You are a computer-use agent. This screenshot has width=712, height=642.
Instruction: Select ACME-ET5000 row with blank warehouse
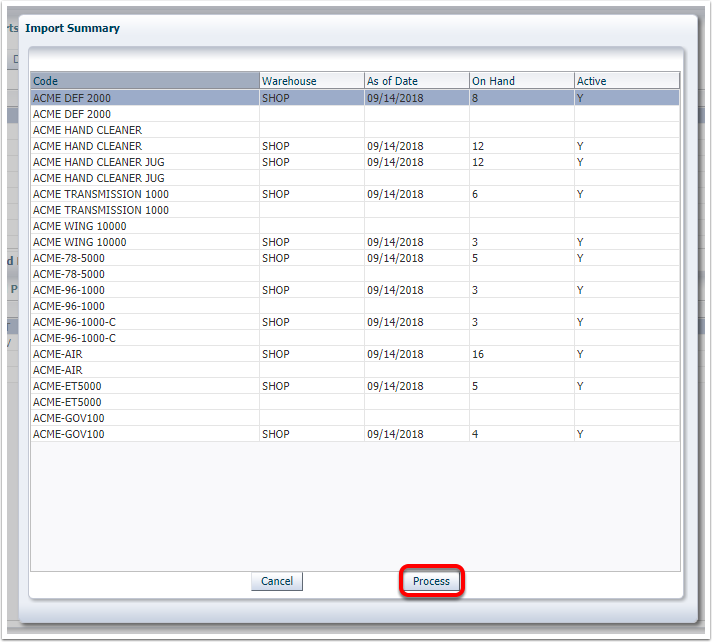pyautogui.click(x=355, y=402)
